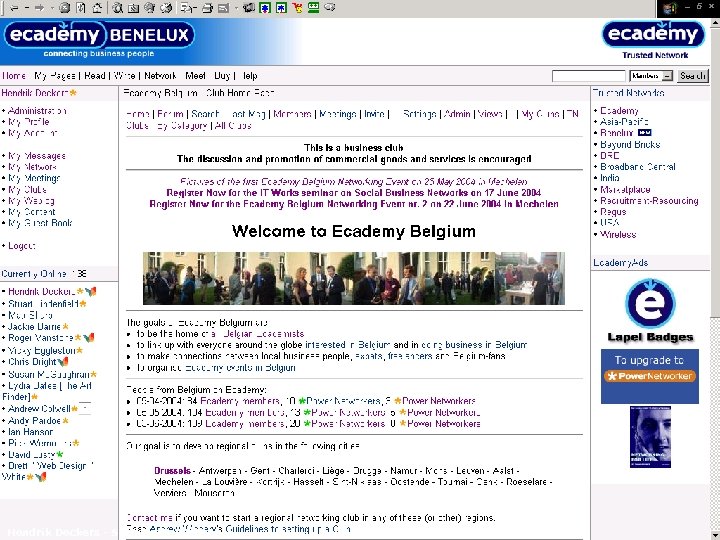
Task: Open the Media toolbar icon
Action: pyautogui.click(x=150, y=7)
